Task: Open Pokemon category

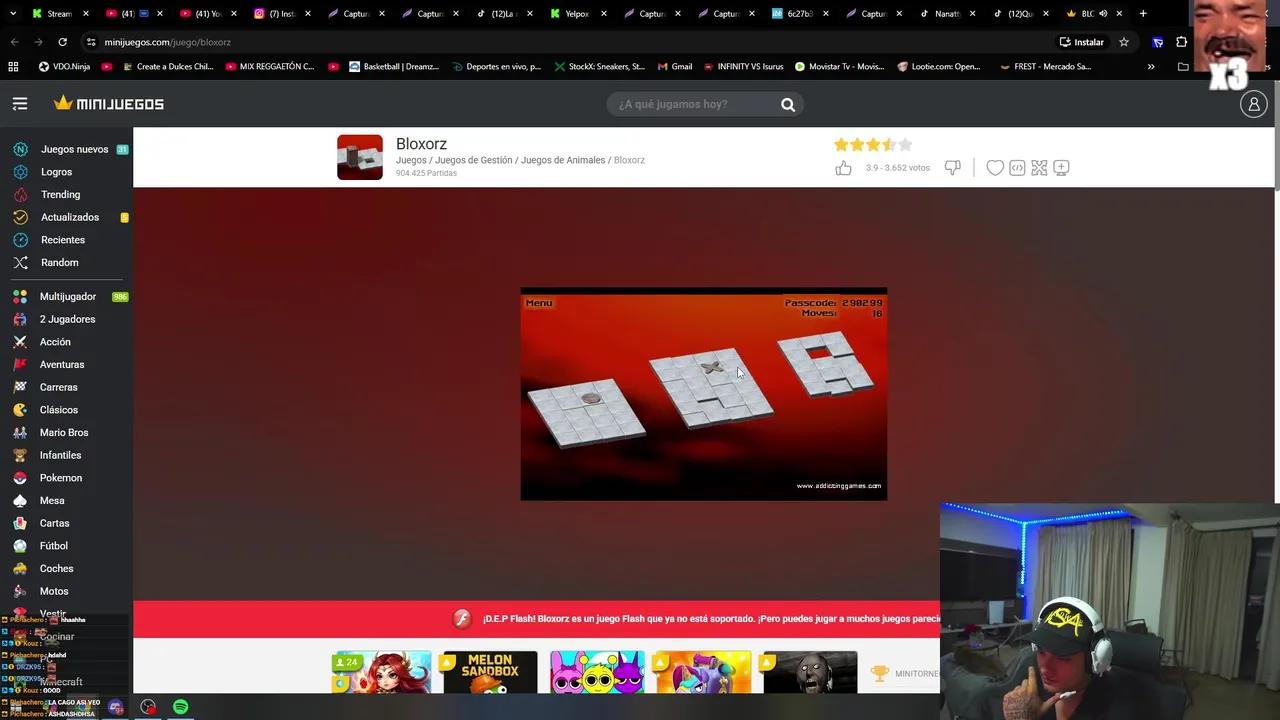Action: [x=60, y=478]
